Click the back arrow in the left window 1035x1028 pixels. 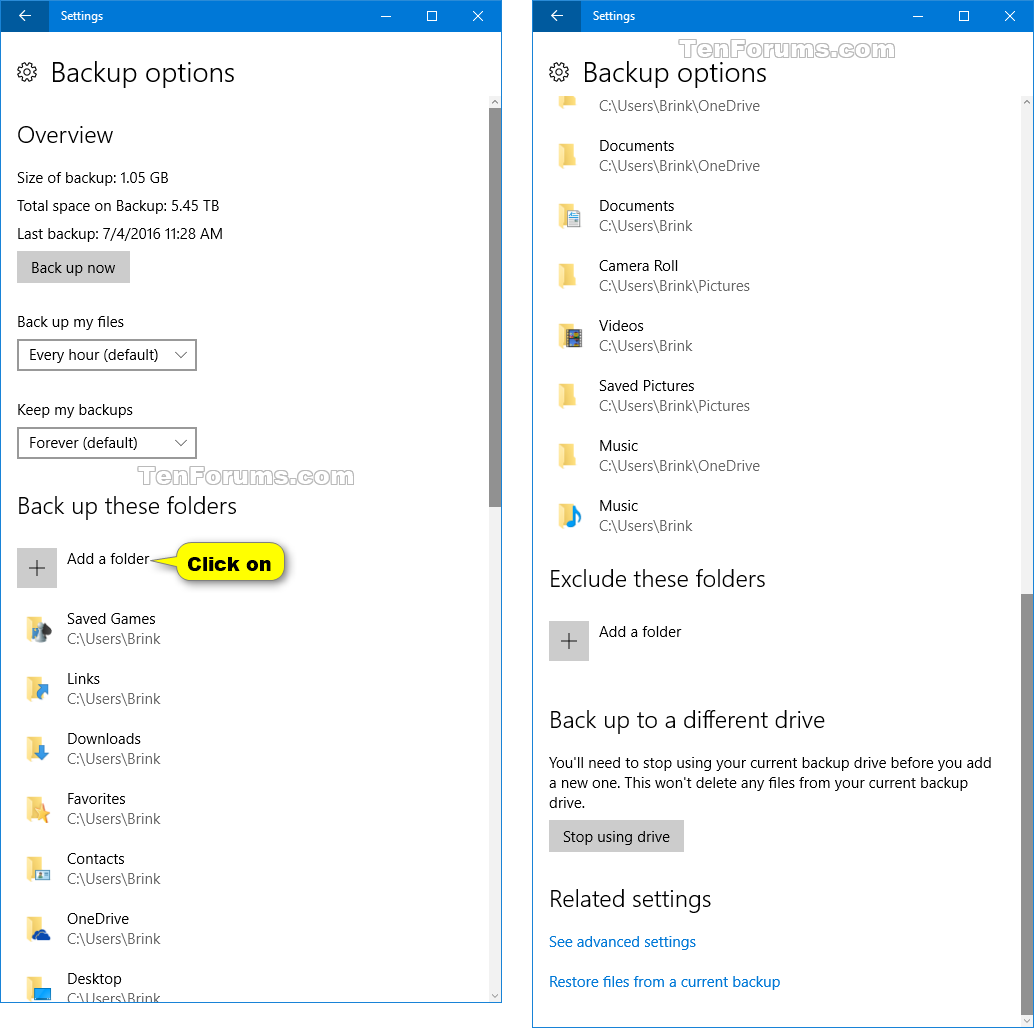(24, 16)
